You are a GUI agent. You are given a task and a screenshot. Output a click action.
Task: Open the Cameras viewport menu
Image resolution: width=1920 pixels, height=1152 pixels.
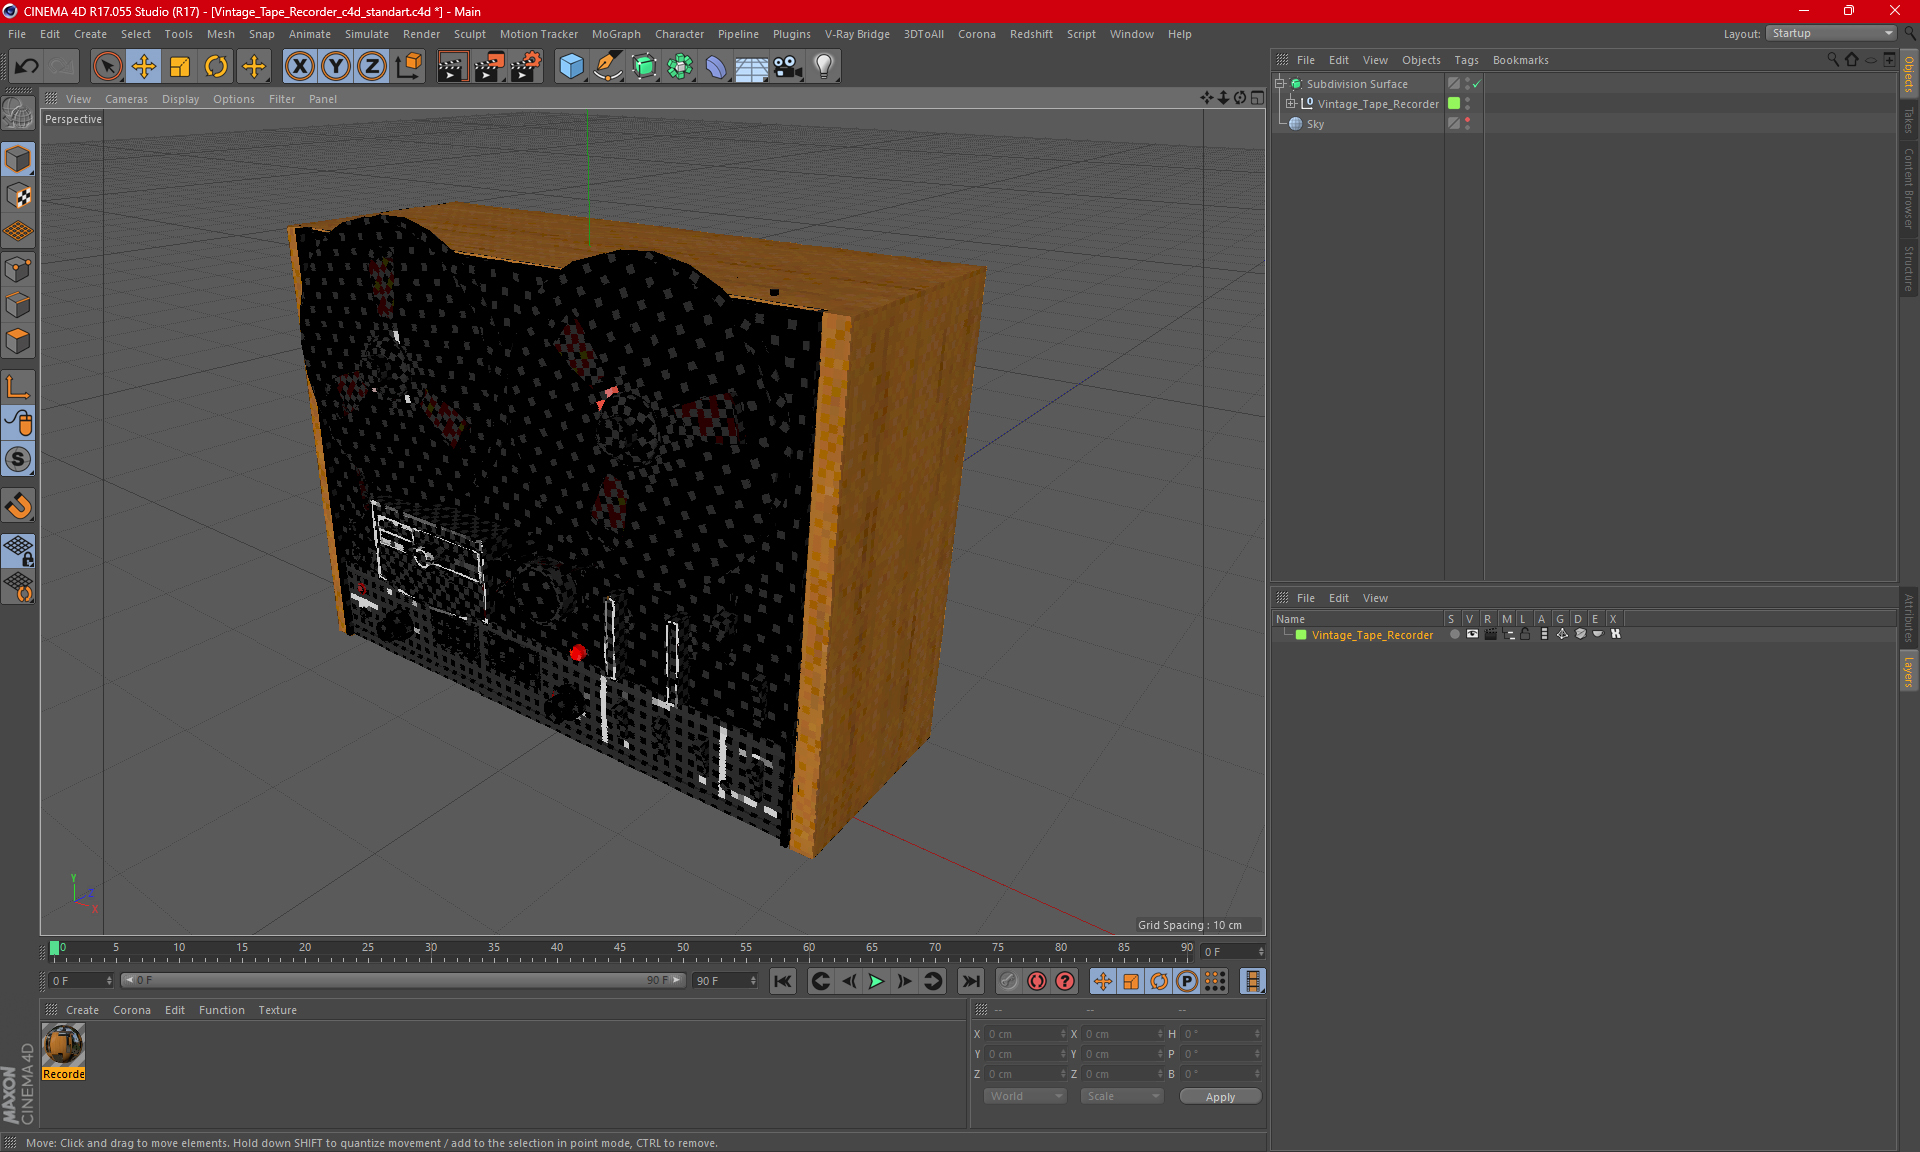tap(126, 99)
